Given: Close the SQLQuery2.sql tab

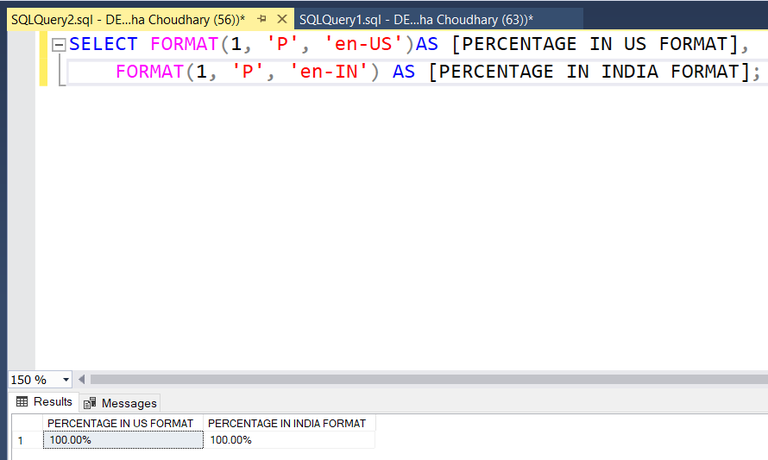Looking at the screenshot, I should (x=282, y=19).
